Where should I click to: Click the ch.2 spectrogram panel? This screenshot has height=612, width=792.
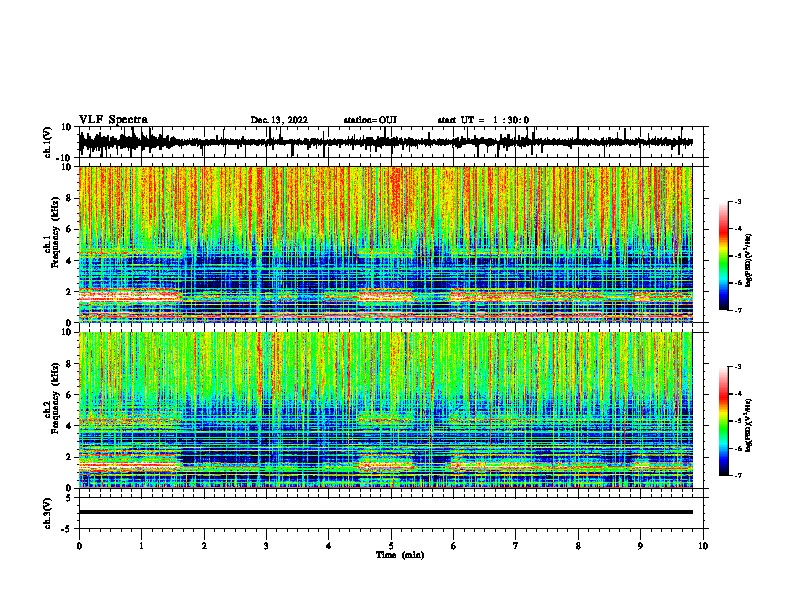click(x=385, y=410)
